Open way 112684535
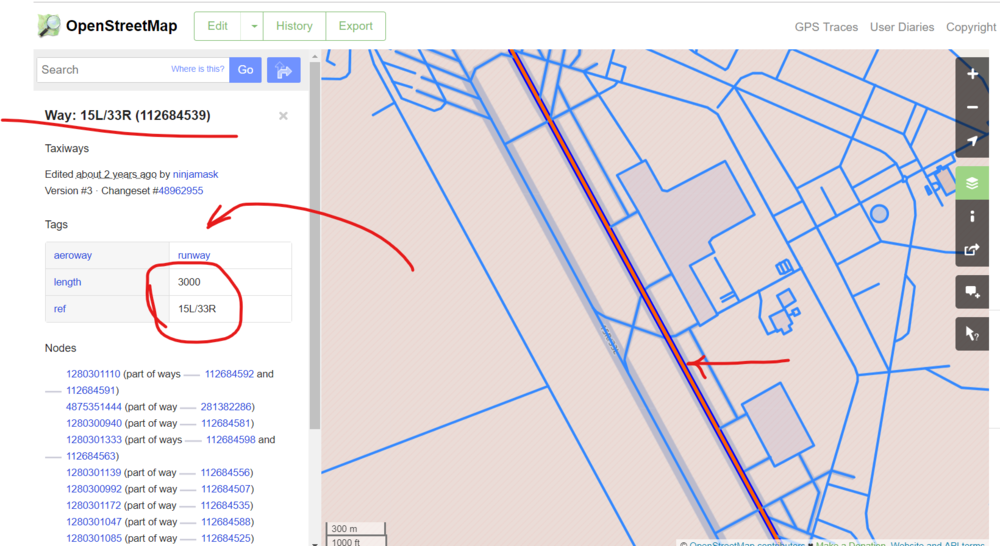 point(225,505)
